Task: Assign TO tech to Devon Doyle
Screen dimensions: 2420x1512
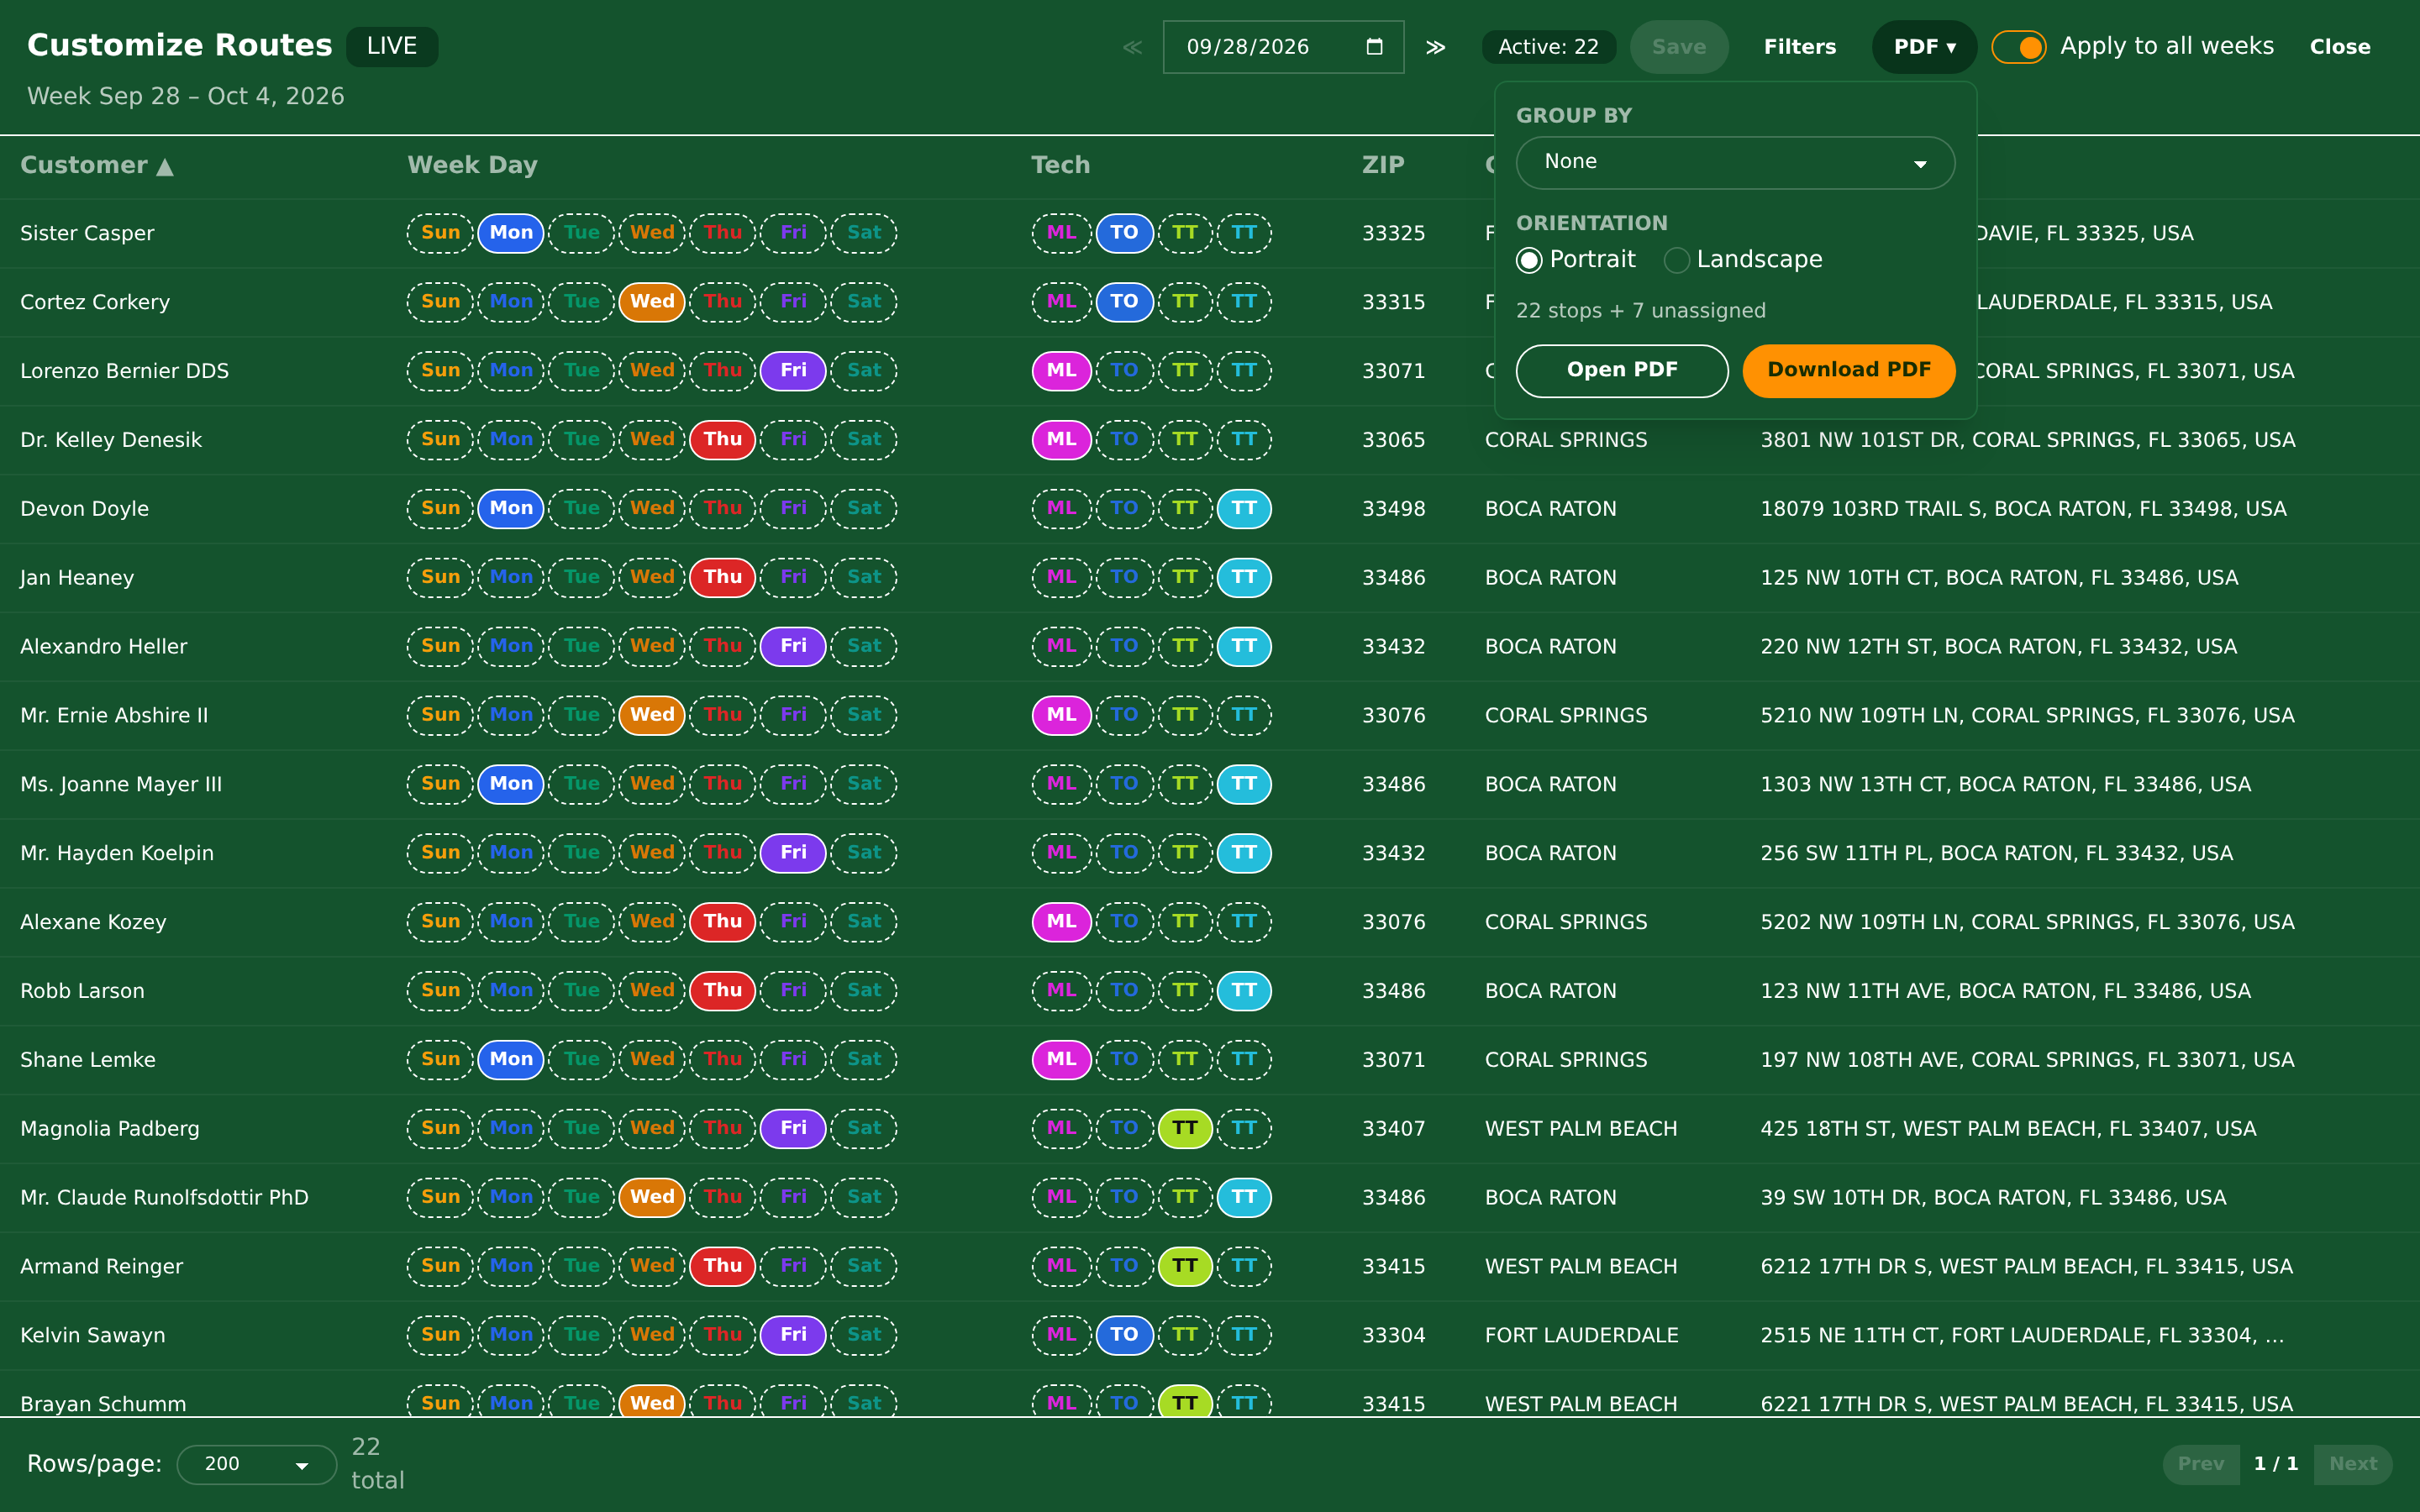Action: click(x=1124, y=509)
